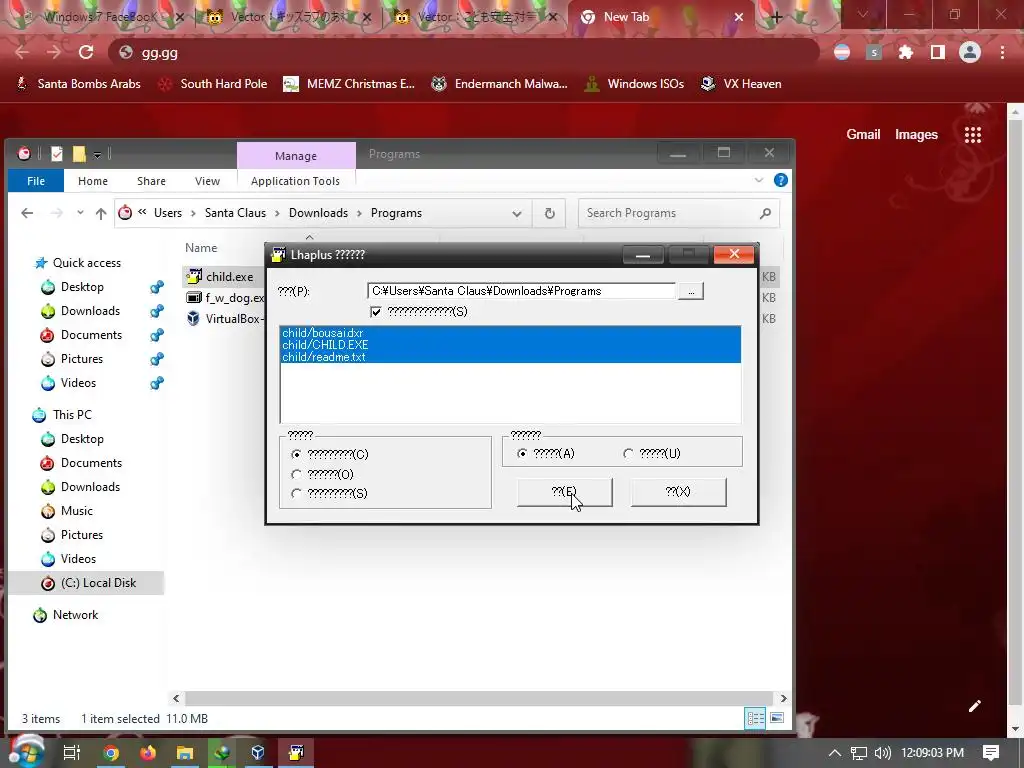This screenshot has width=1024, height=768.
Task: Open the File menu in Explorer
Action: point(36,181)
